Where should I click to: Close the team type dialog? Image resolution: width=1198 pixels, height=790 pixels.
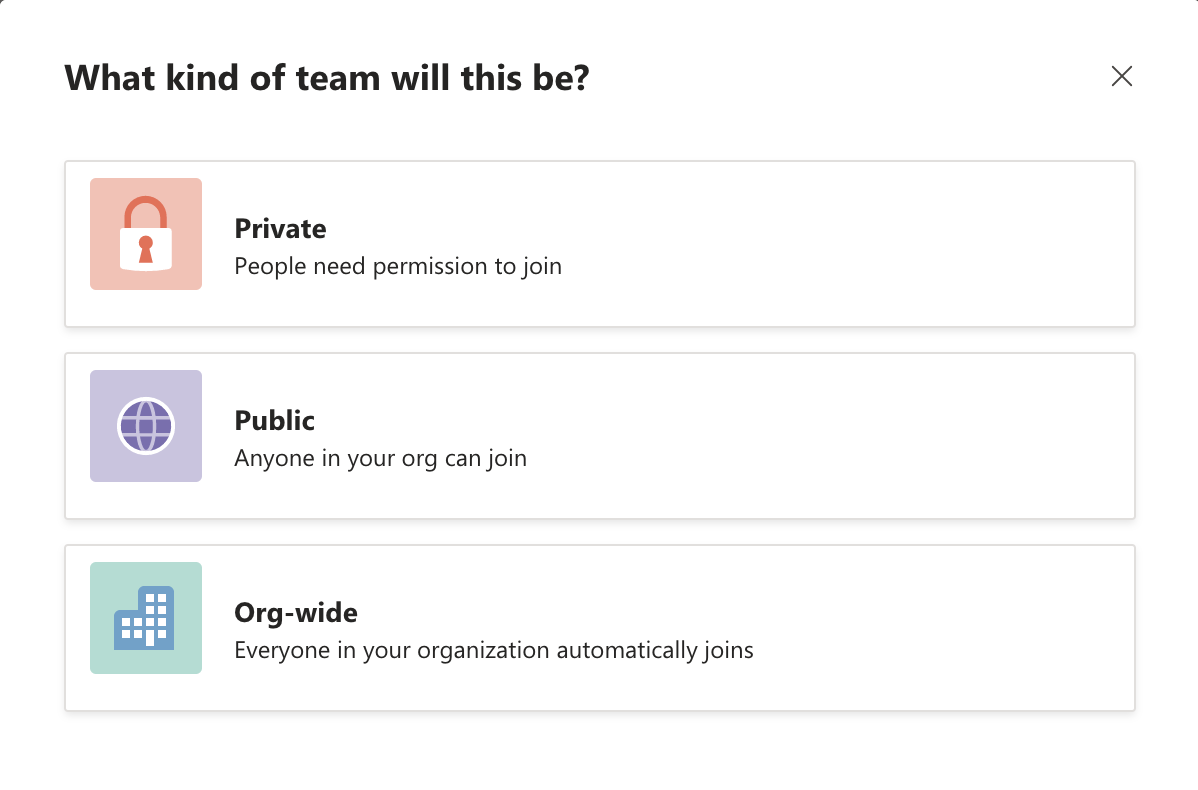click(x=1122, y=76)
